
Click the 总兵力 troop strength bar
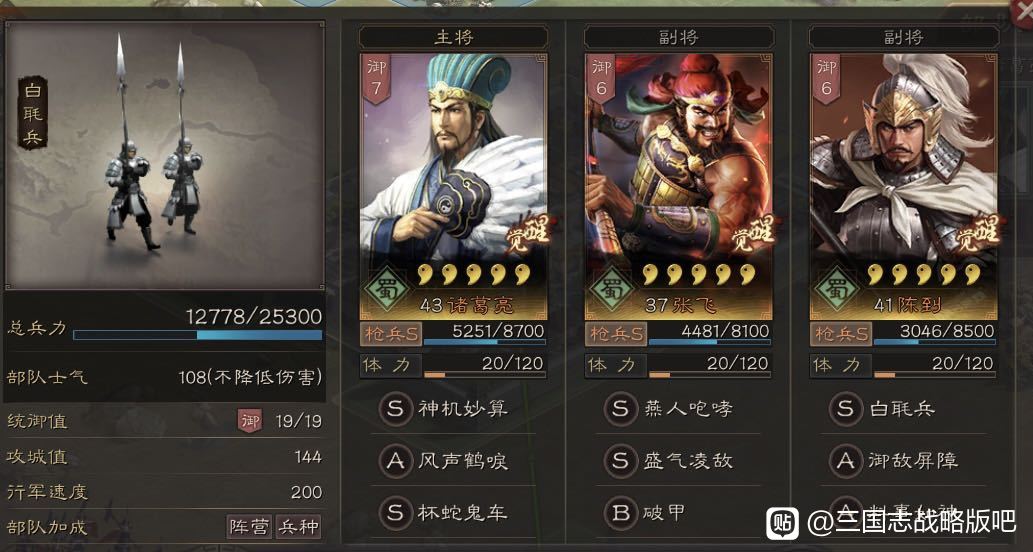198,335
